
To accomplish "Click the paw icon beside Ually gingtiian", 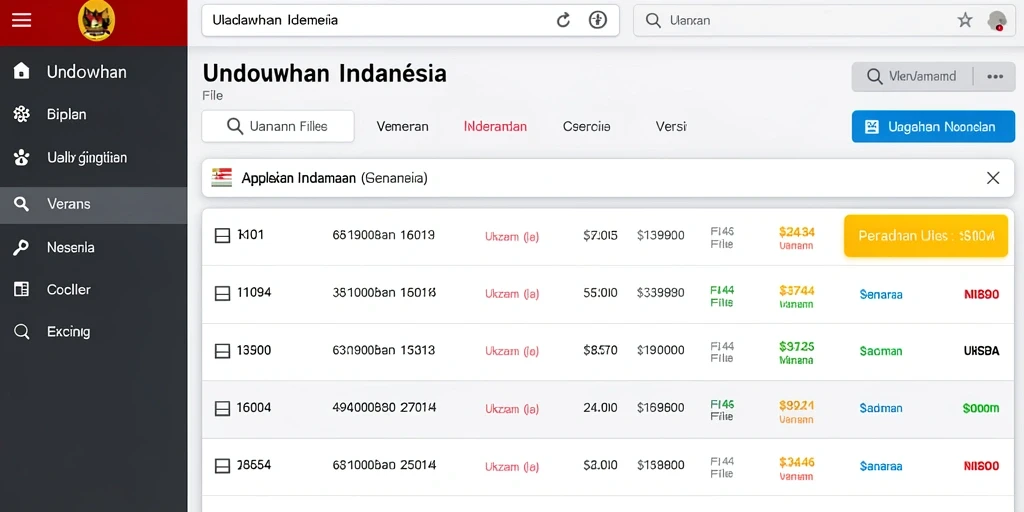I will click(x=22, y=157).
